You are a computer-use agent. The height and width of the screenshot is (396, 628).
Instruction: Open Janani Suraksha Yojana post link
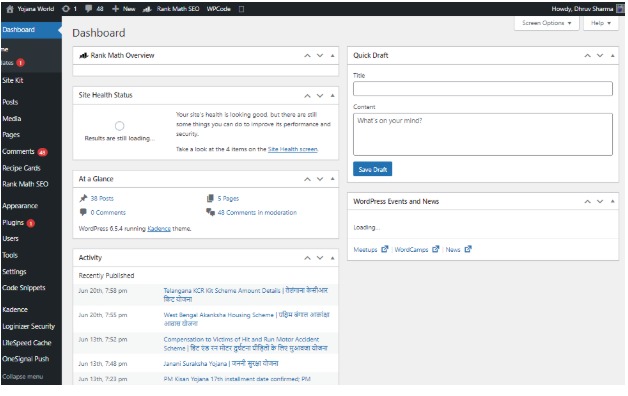221,364
